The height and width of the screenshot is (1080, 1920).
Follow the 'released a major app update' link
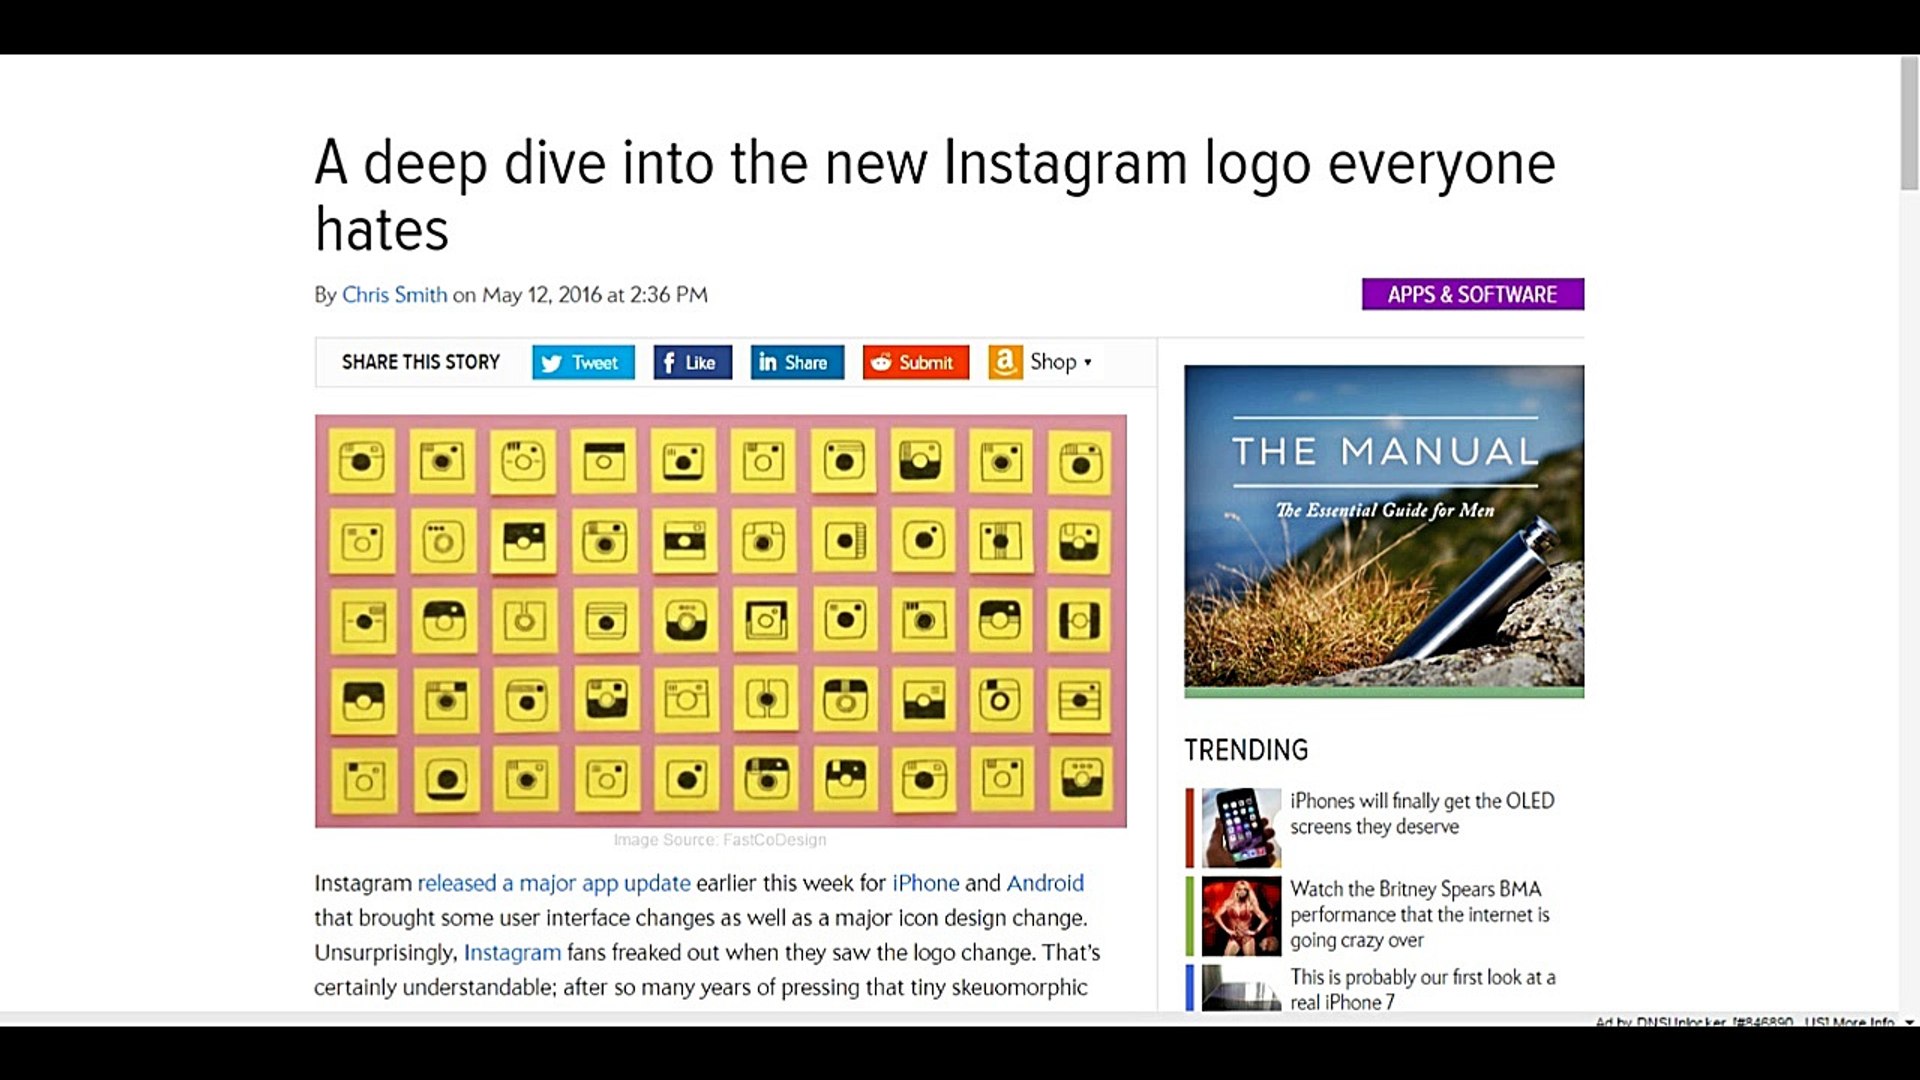pyautogui.click(x=554, y=883)
